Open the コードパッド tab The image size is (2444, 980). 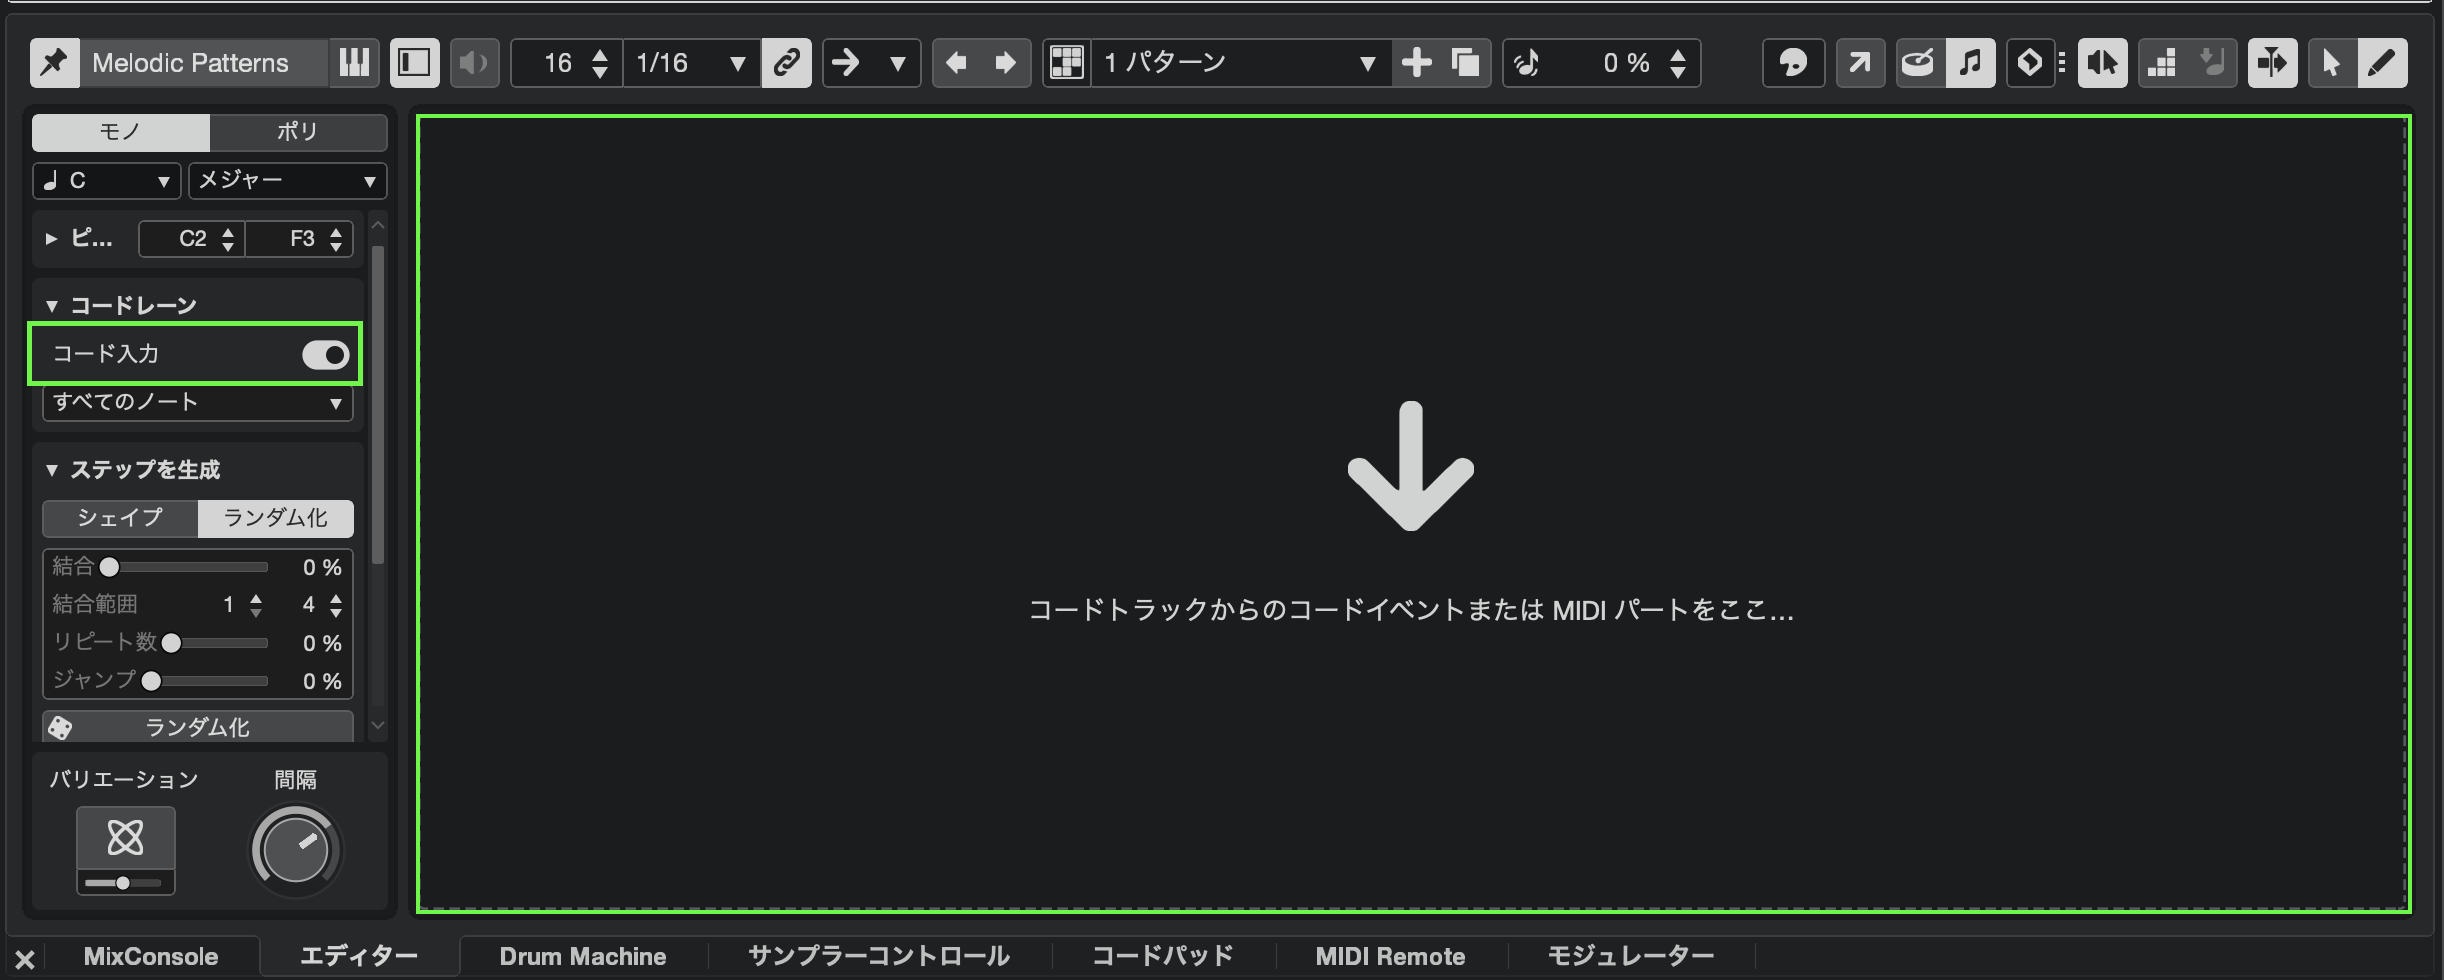[1163, 957]
